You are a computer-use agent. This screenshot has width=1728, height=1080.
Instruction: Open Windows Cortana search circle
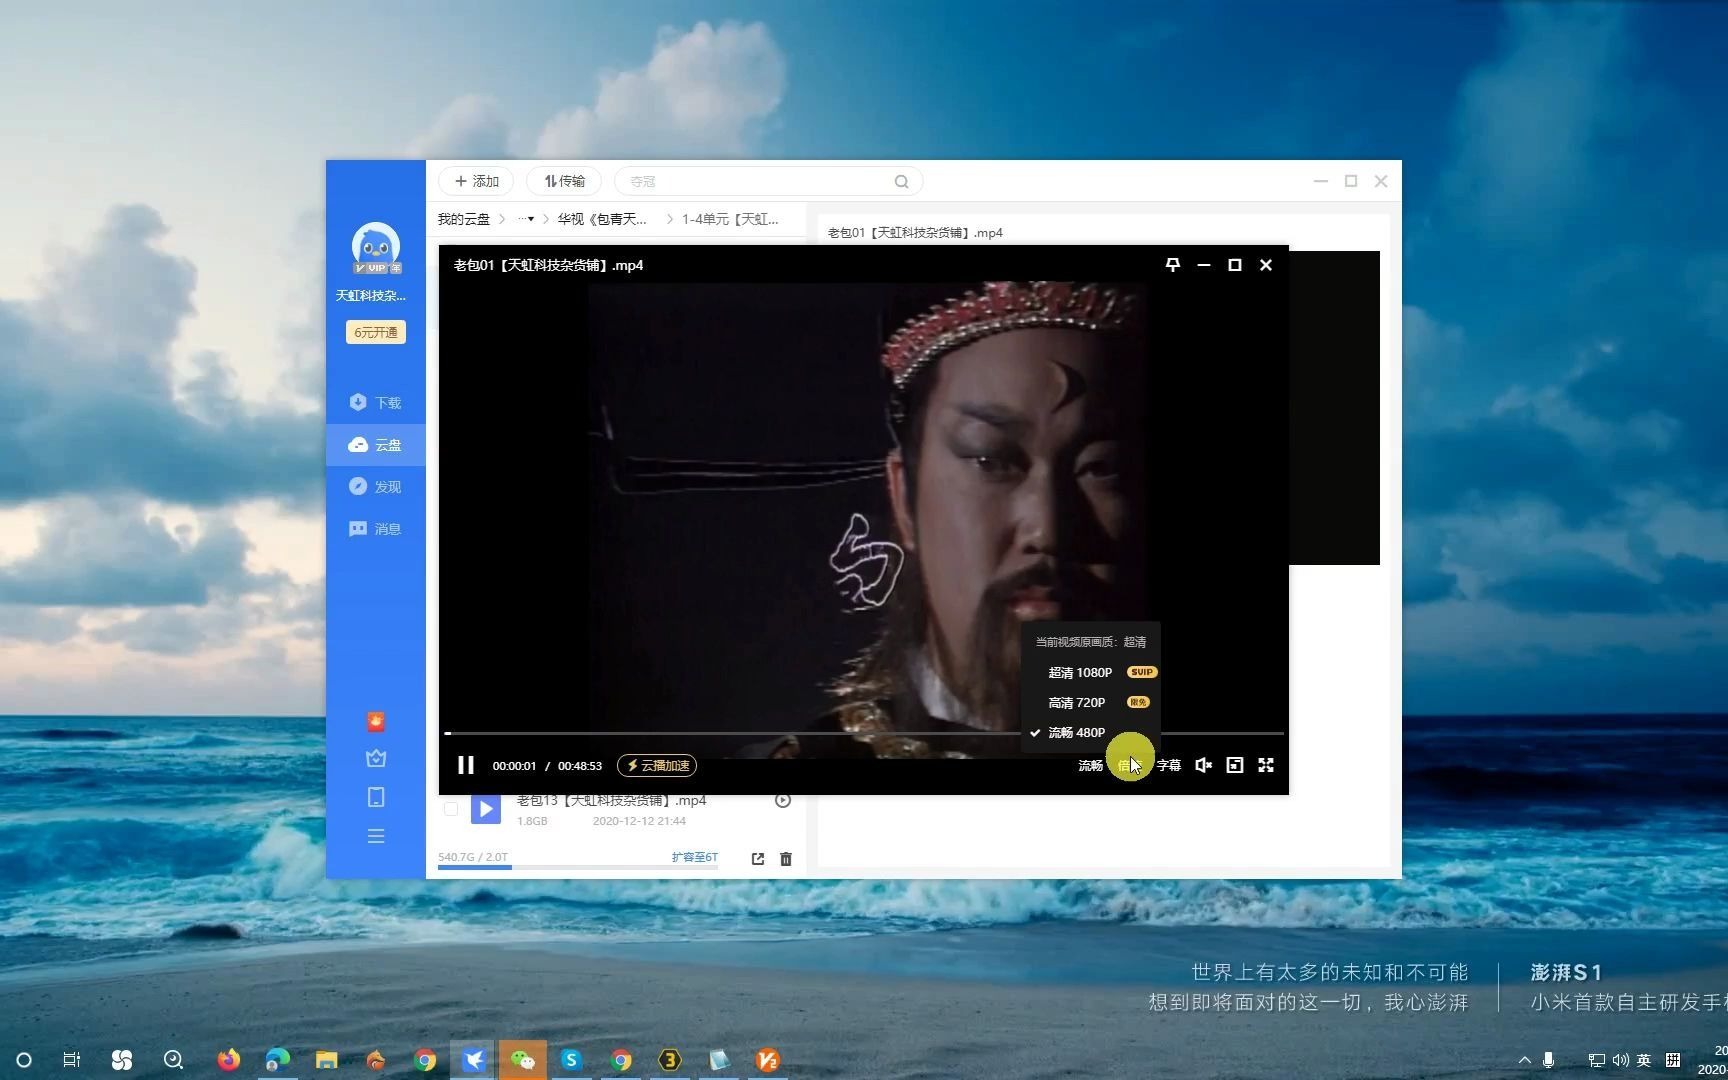pyautogui.click(x=24, y=1060)
